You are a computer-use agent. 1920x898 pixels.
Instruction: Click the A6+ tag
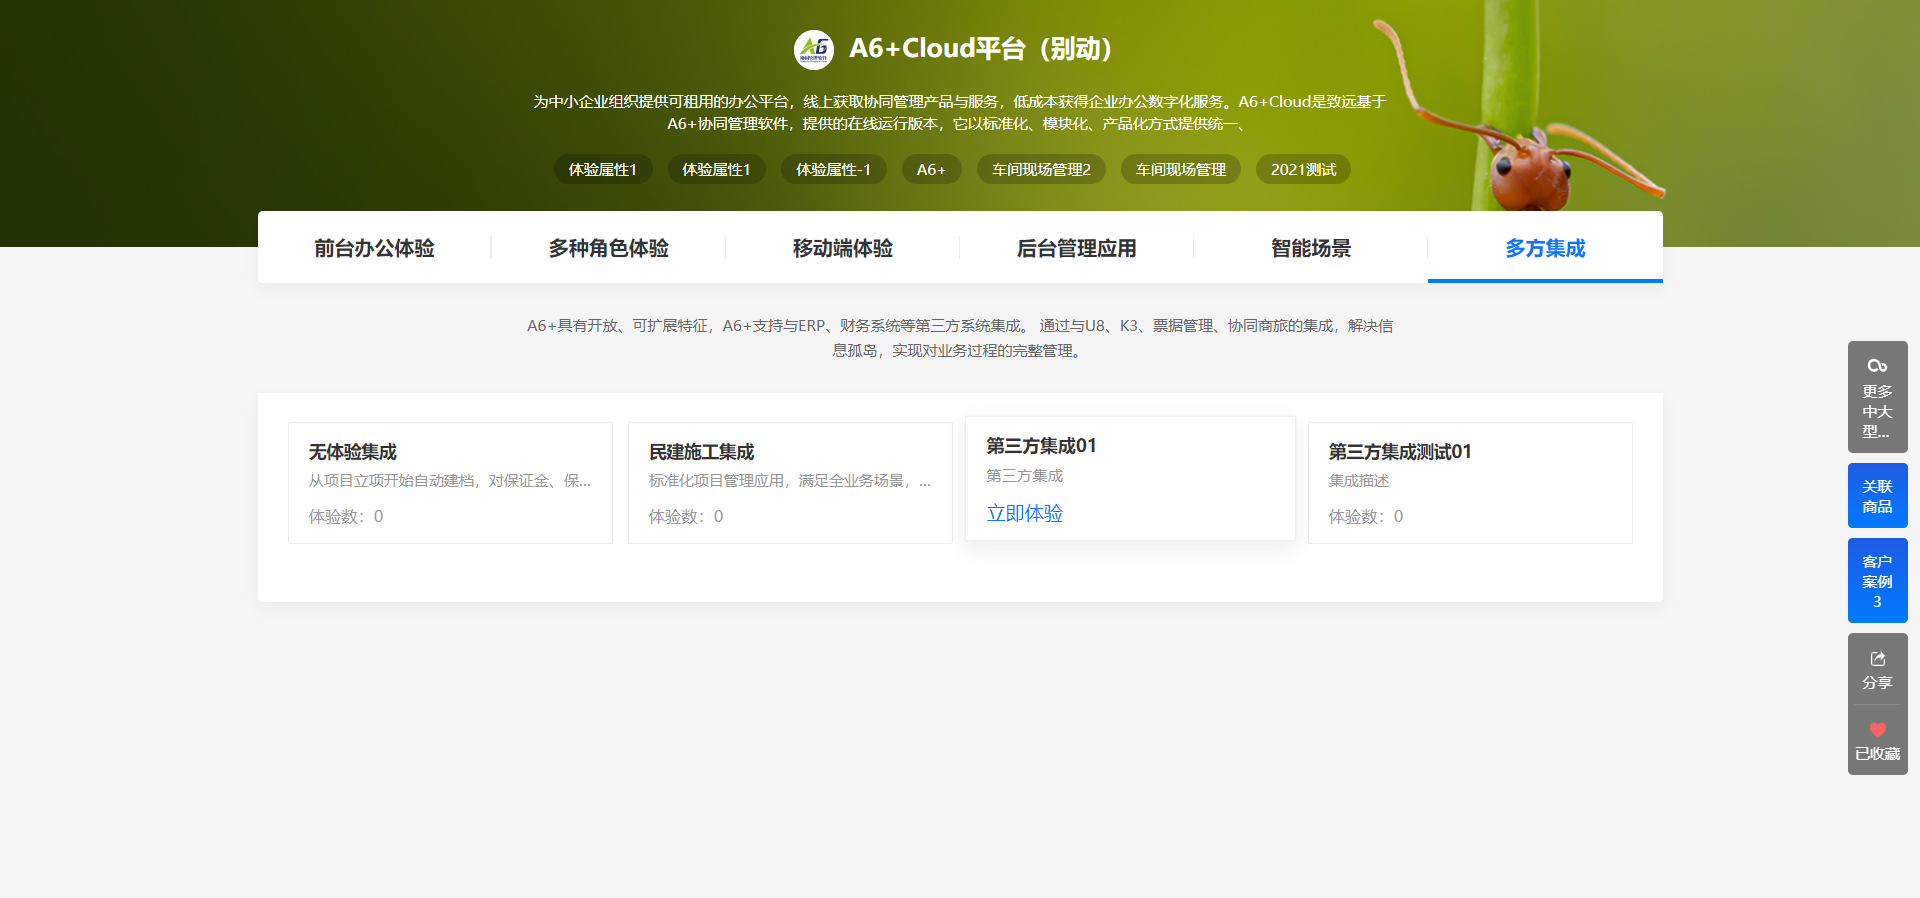tap(931, 170)
